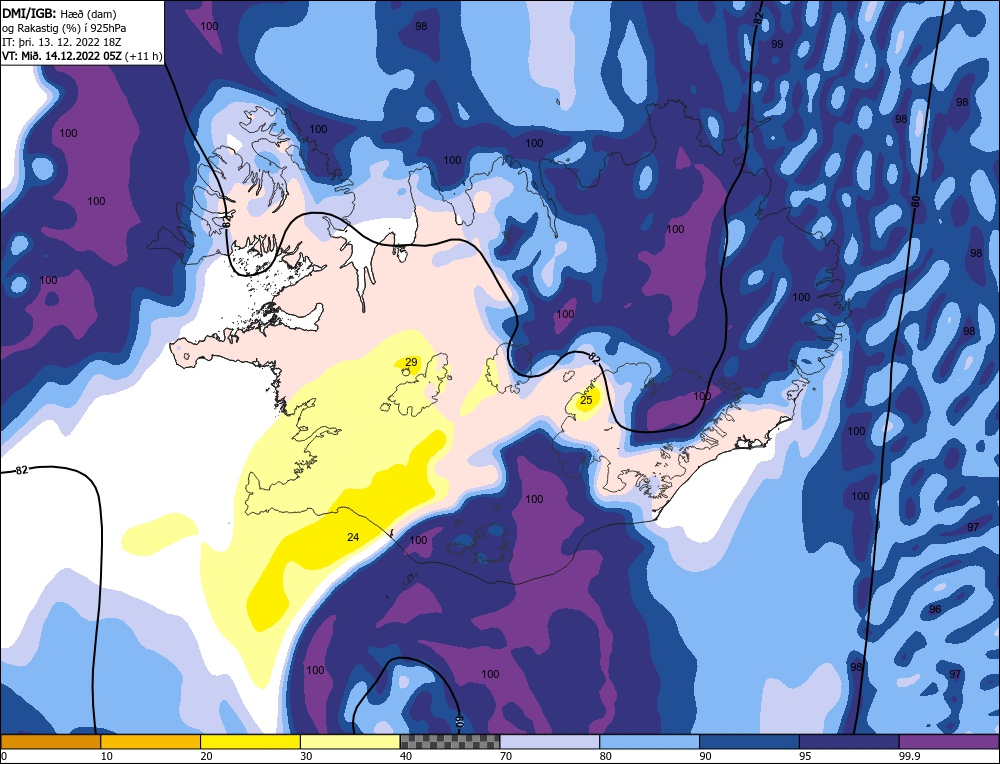Click the legend tick label '95'
The width and height of the screenshot is (1000, 764).
point(804,756)
